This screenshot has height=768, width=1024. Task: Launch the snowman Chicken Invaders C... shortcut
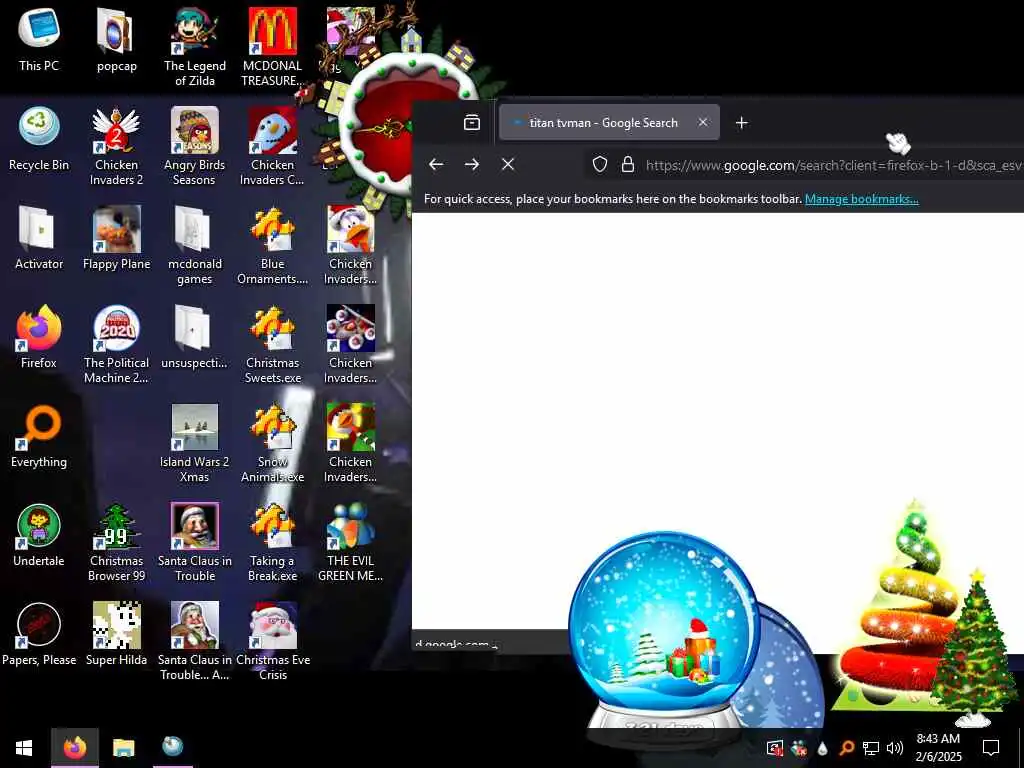(272, 146)
